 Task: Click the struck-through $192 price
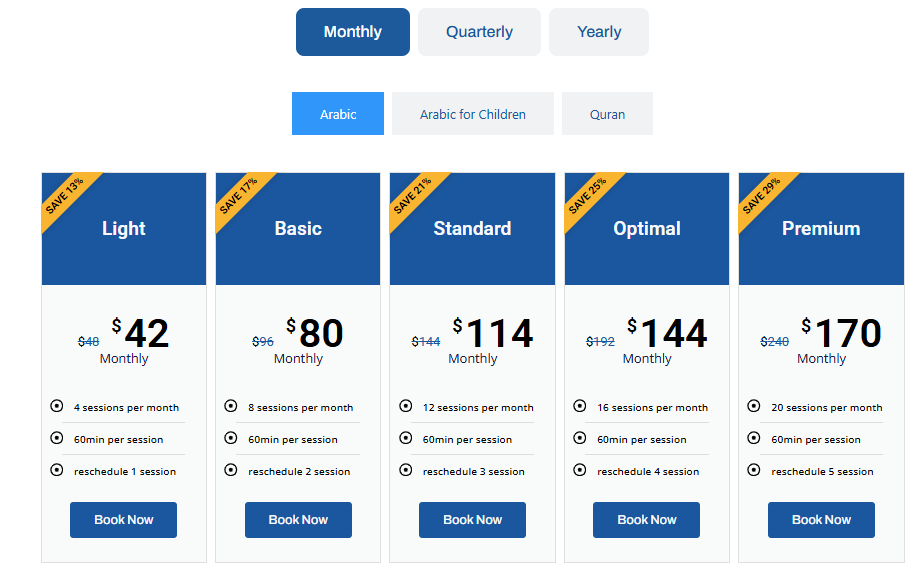tap(601, 342)
